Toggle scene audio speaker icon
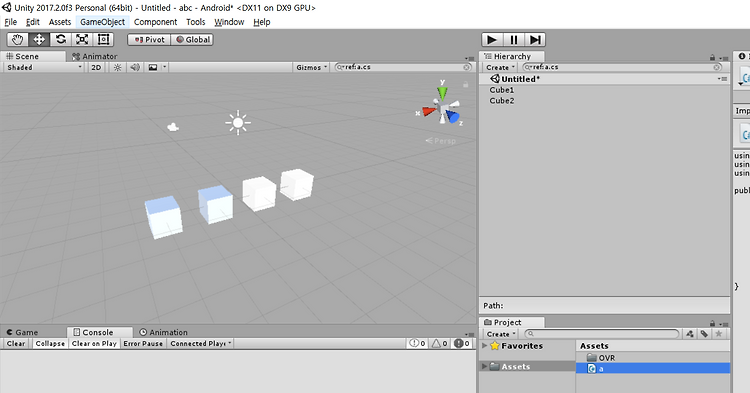The image size is (750, 393). (x=135, y=67)
